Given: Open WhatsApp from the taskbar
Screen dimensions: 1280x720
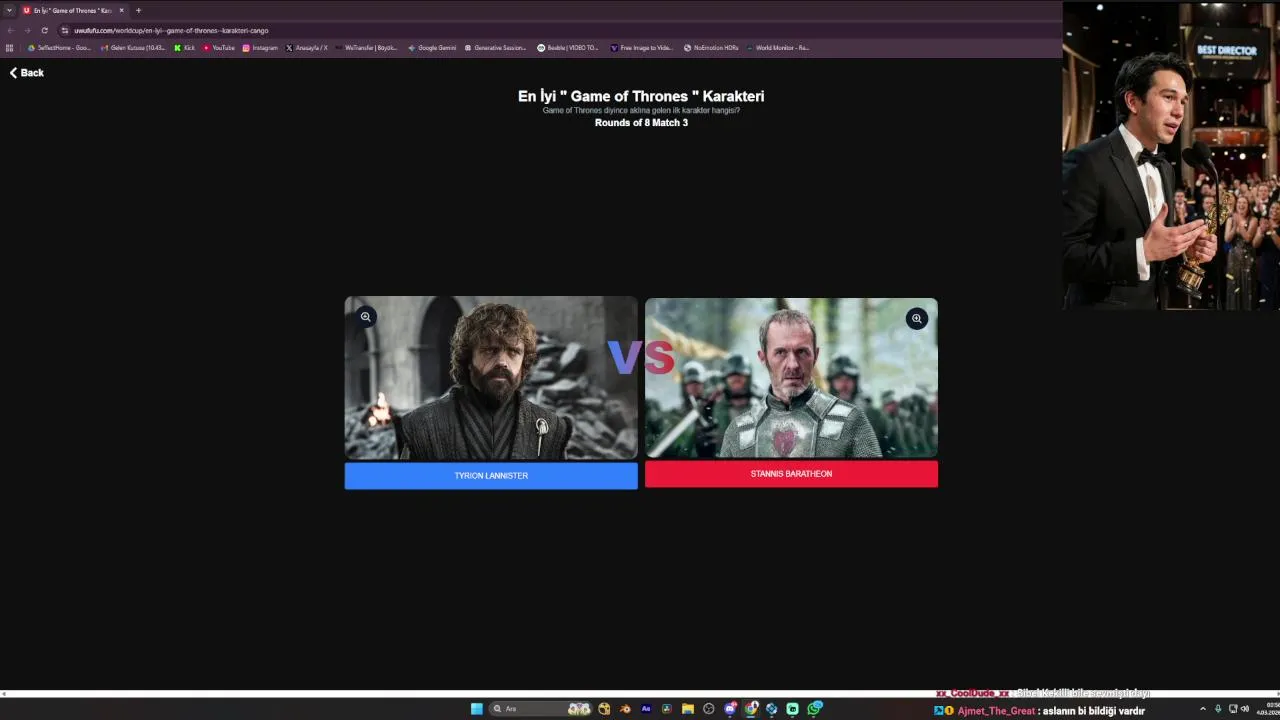Looking at the screenshot, I should [815, 709].
